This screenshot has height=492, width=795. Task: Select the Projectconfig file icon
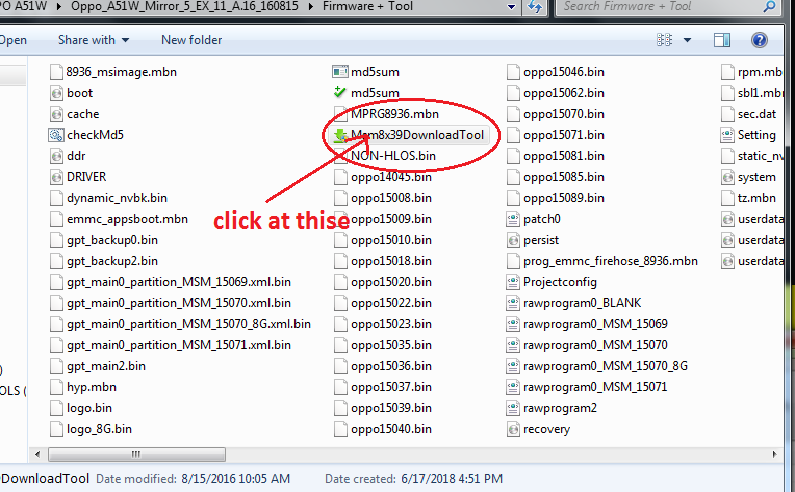pos(513,282)
